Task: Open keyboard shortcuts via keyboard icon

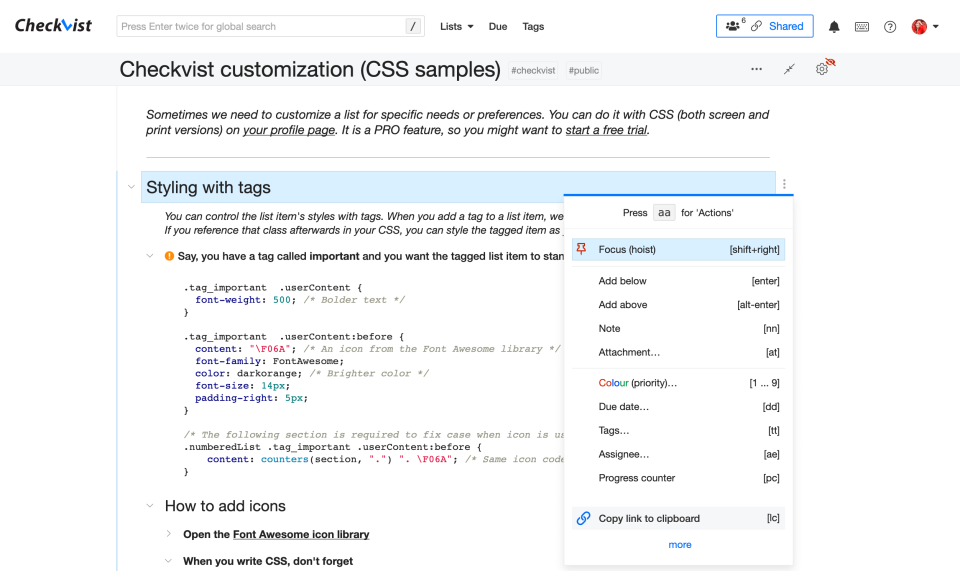Action: point(861,27)
